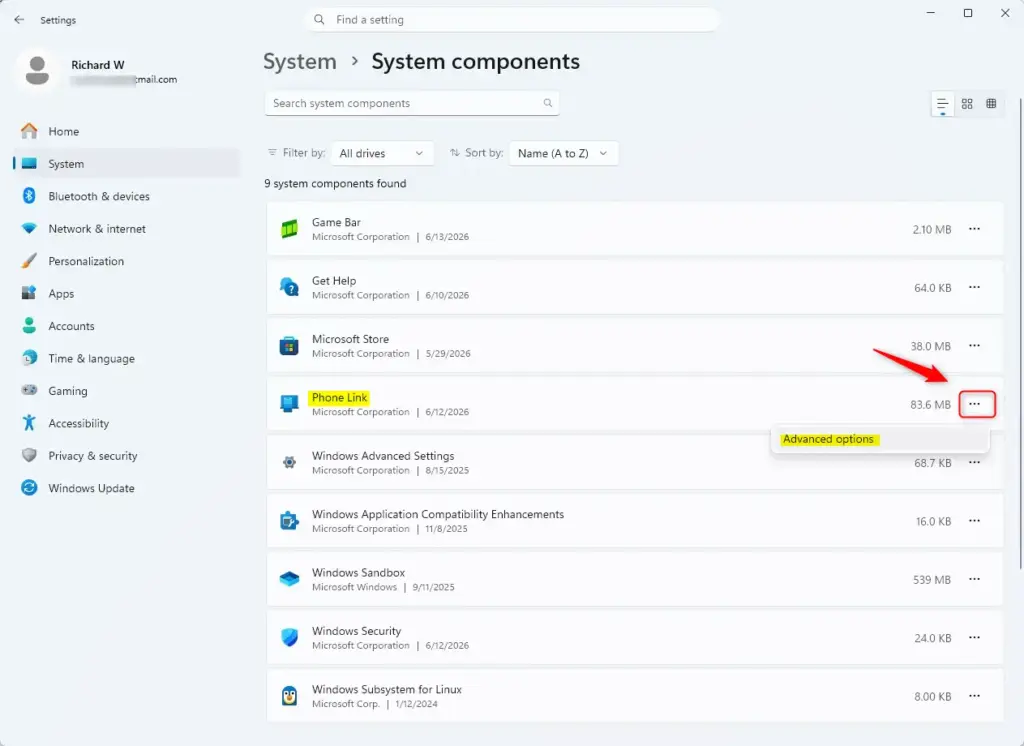Click the 9 system components found text
The width and height of the screenshot is (1024, 746).
(x=335, y=184)
